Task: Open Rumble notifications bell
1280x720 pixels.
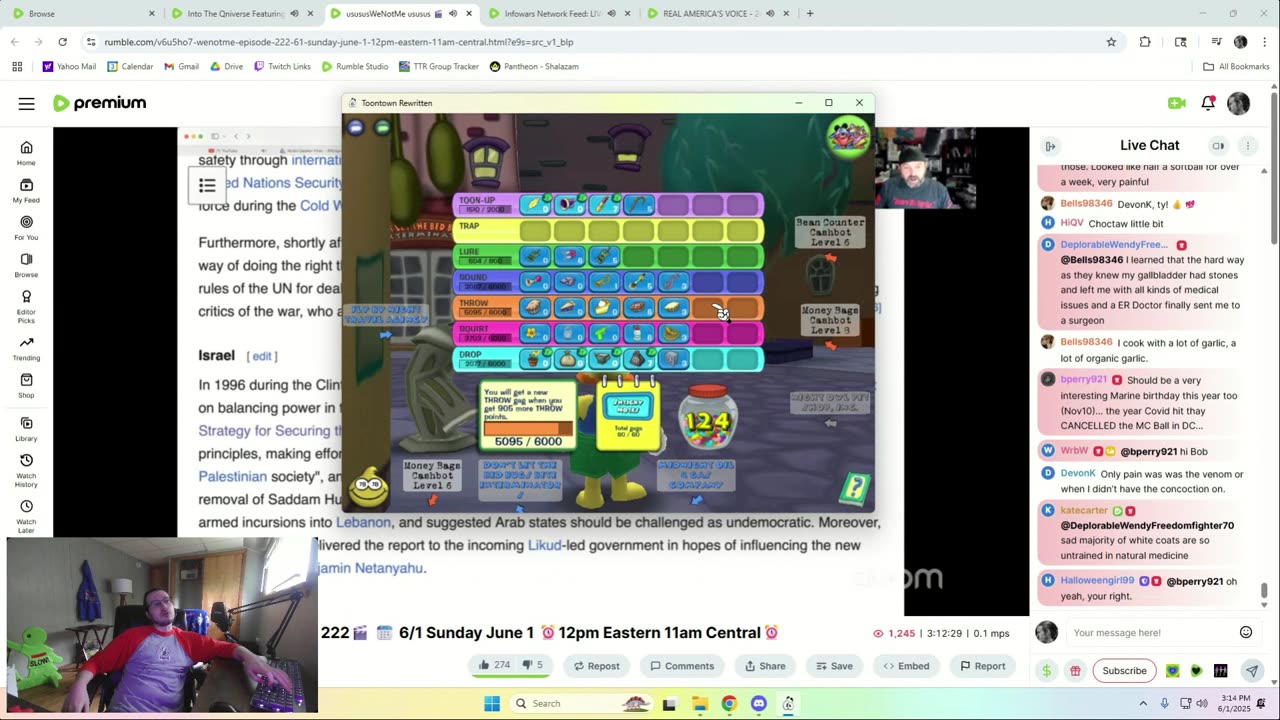Action: [x=1208, y=103]
